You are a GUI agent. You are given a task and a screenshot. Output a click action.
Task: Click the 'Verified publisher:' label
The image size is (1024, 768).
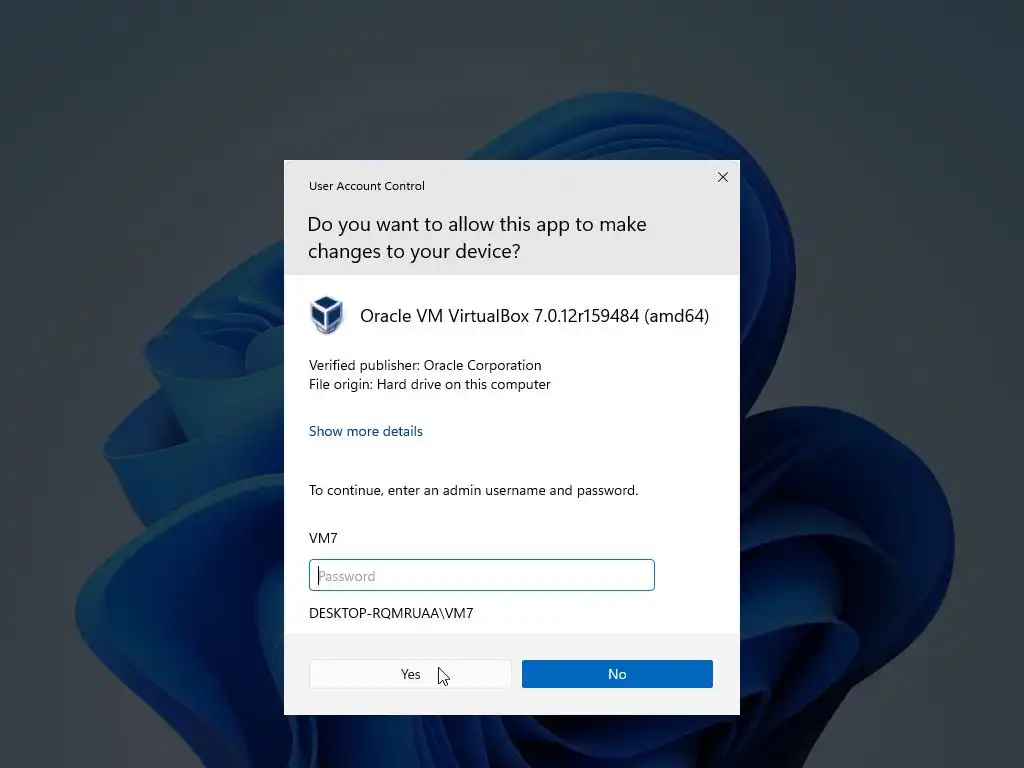364,365
